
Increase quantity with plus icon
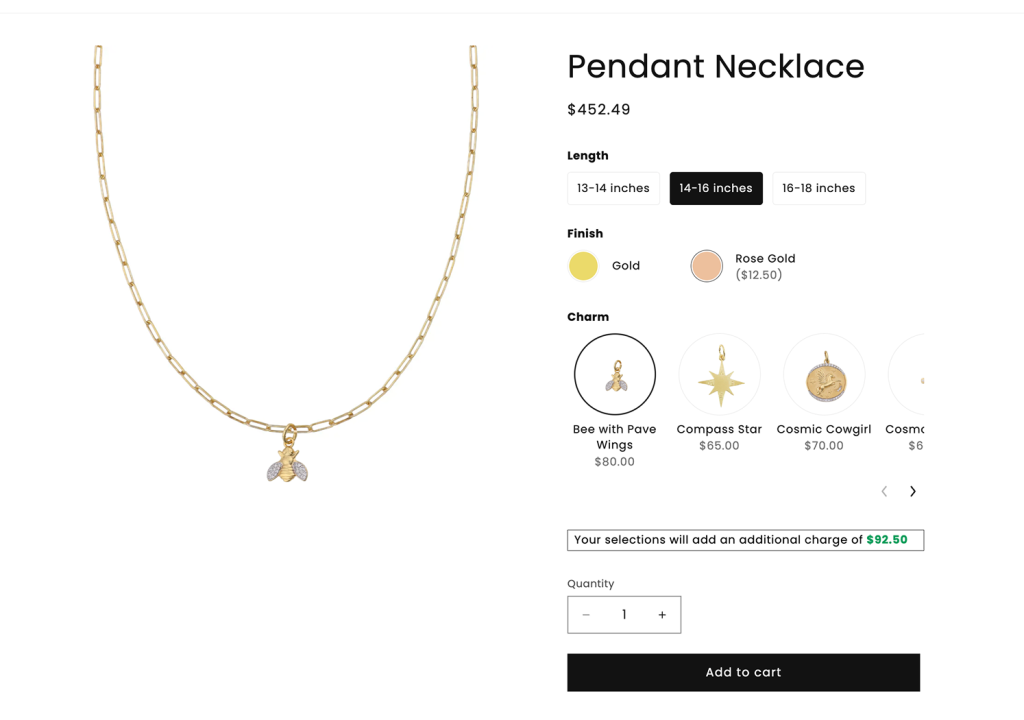pos(662,615)
